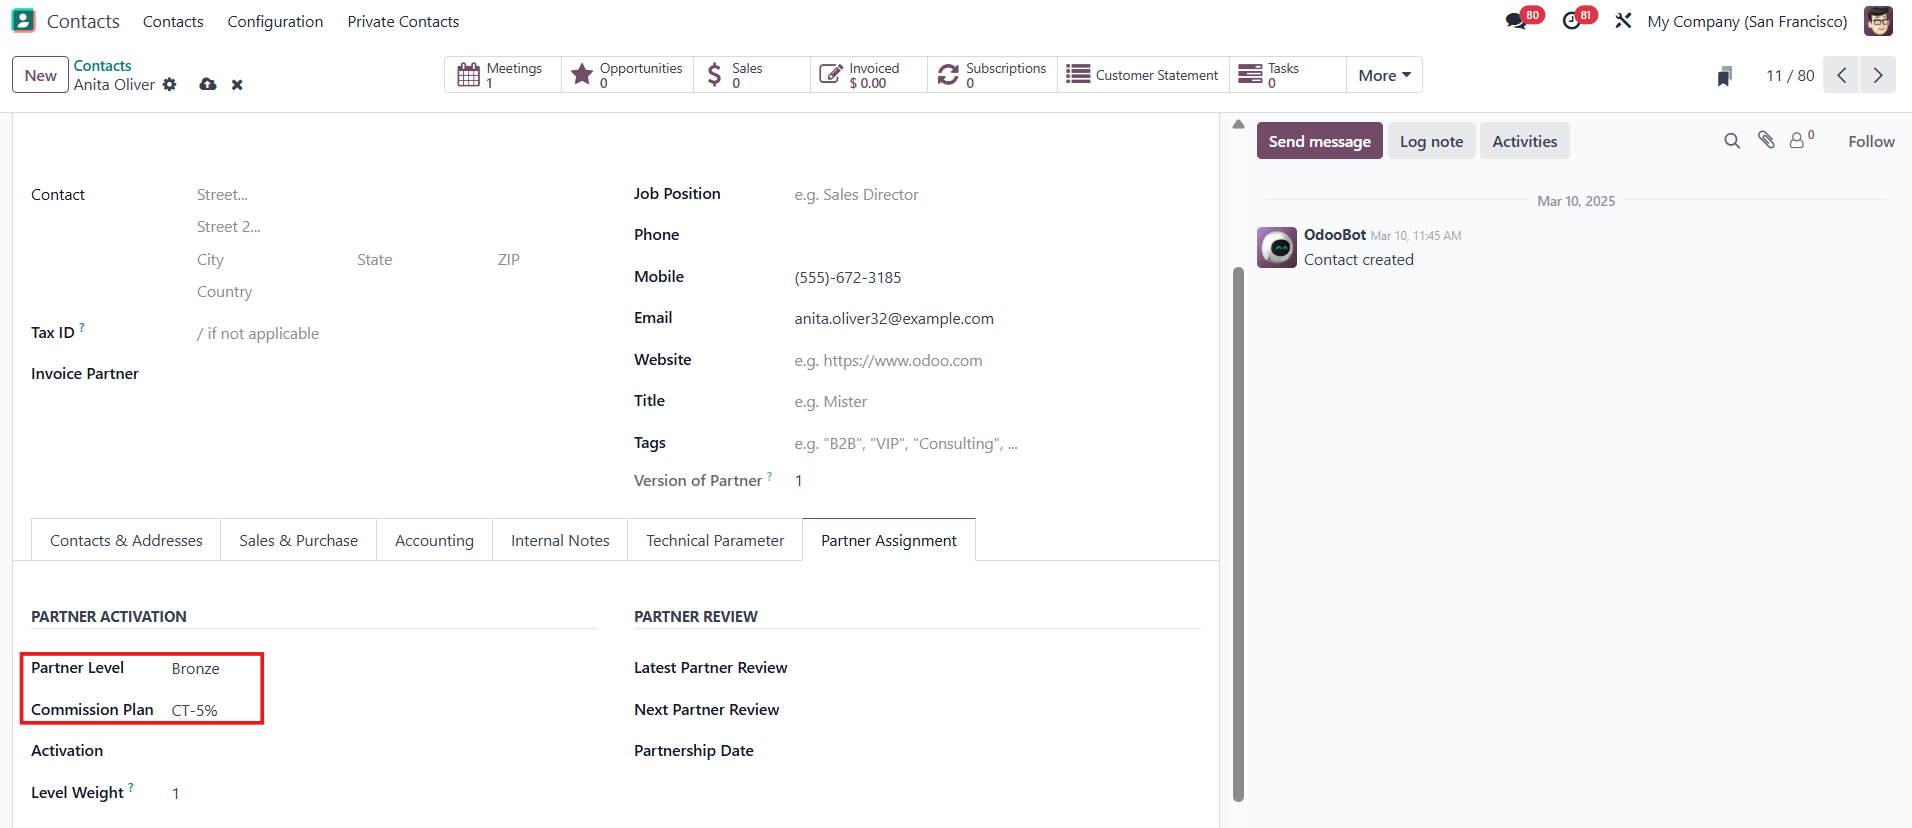The image size is (1912, 828).
Task: Go to next record arrow
Action: [x=1877, y=75]
